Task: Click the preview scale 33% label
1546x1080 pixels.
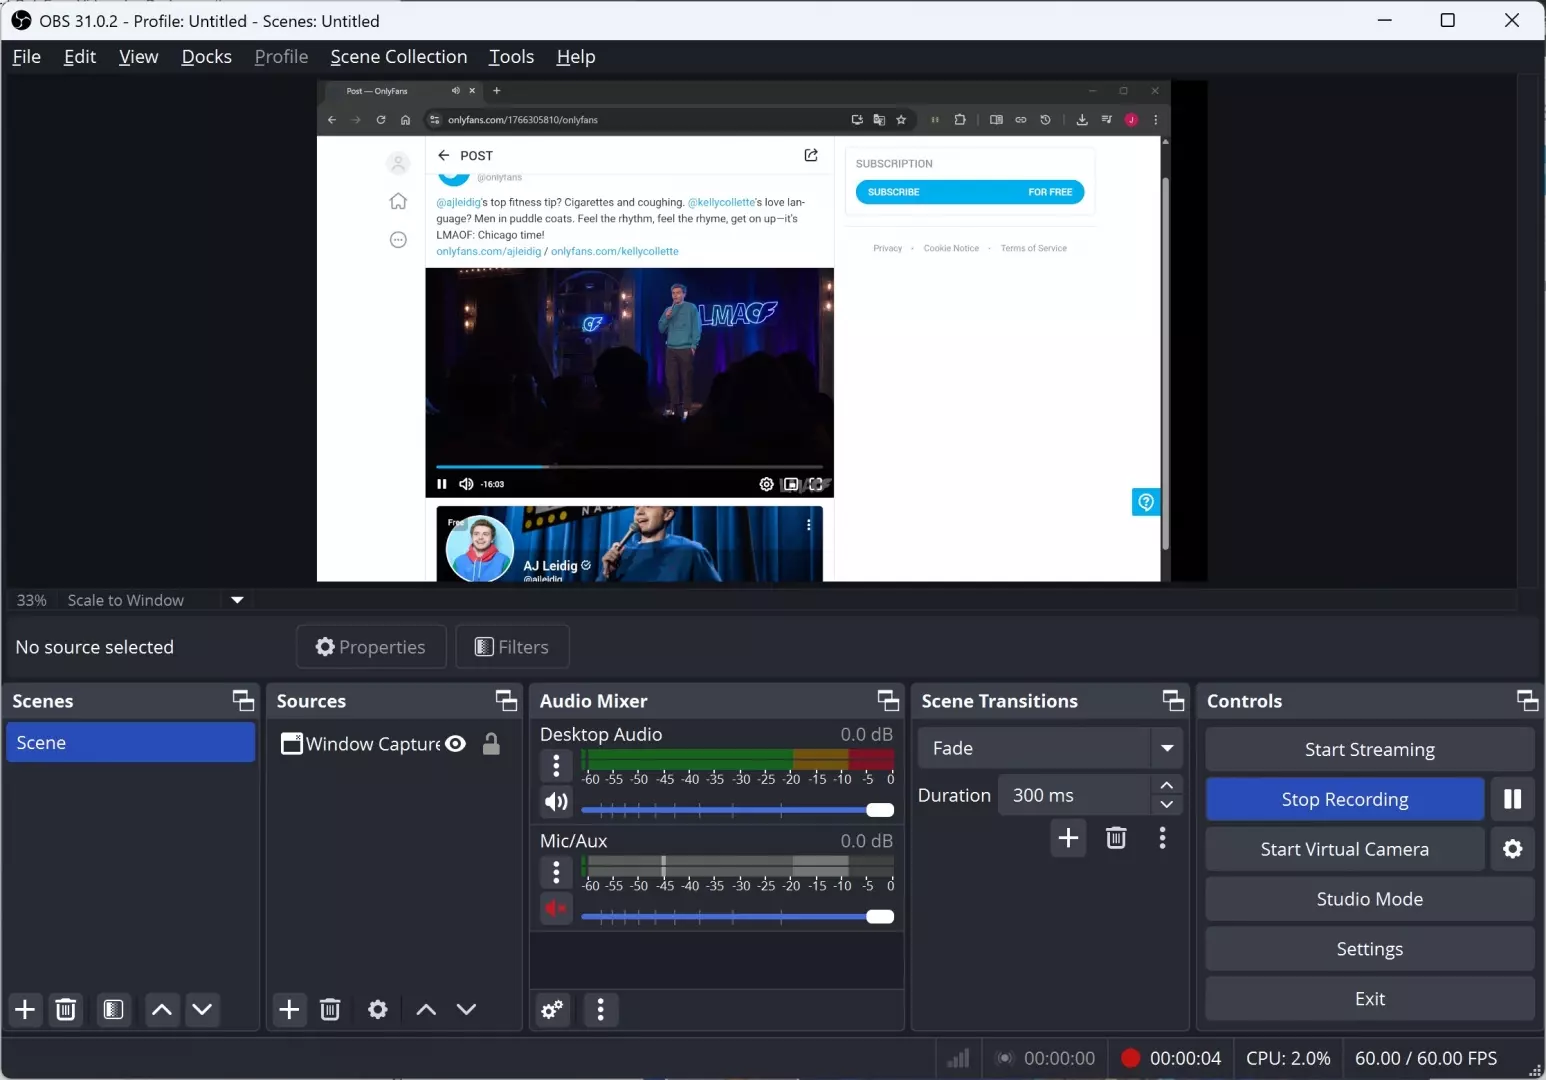Action: pyautogui.click(x=32, y=600)
